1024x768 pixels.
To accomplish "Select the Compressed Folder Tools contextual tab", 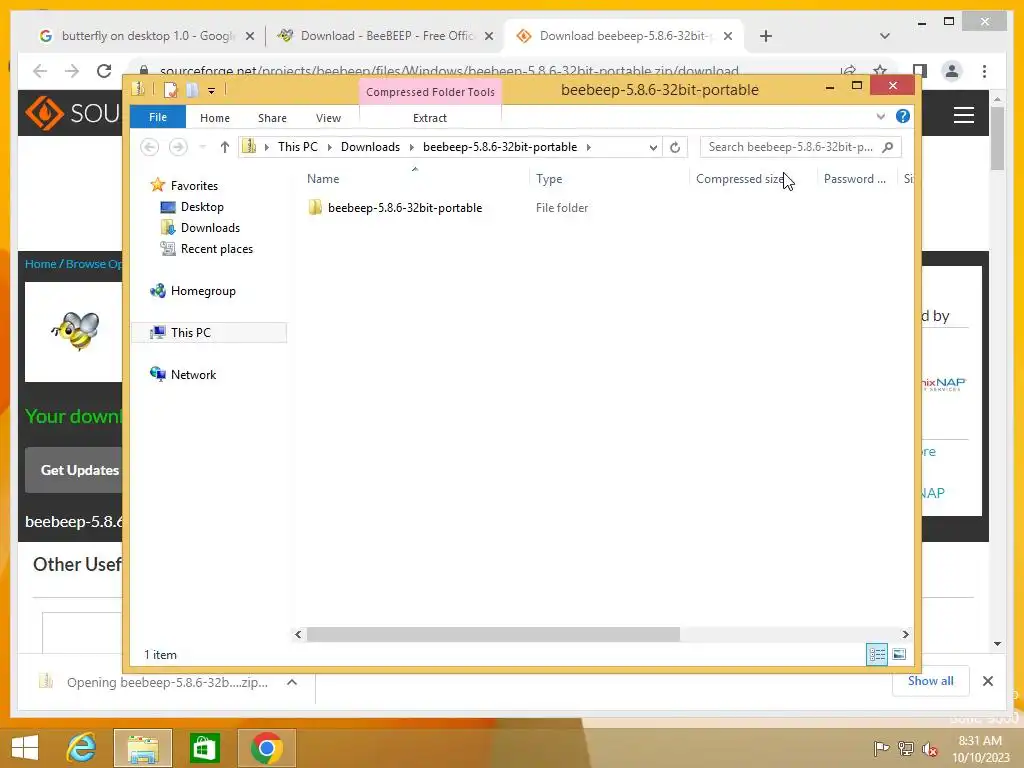I will coord(430,92).
